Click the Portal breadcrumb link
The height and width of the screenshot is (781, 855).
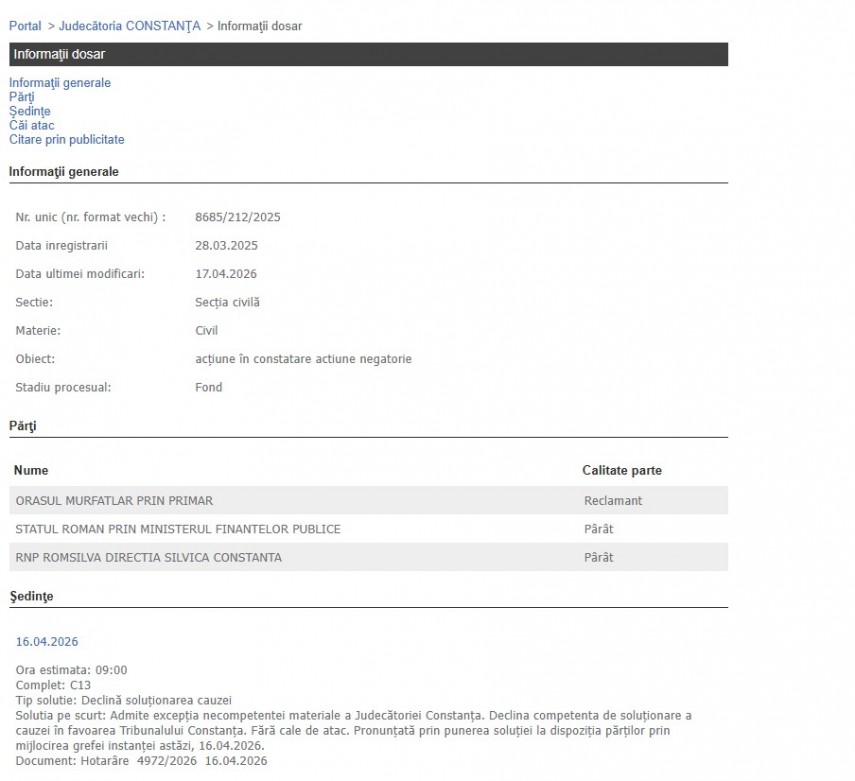click(25, 25)
